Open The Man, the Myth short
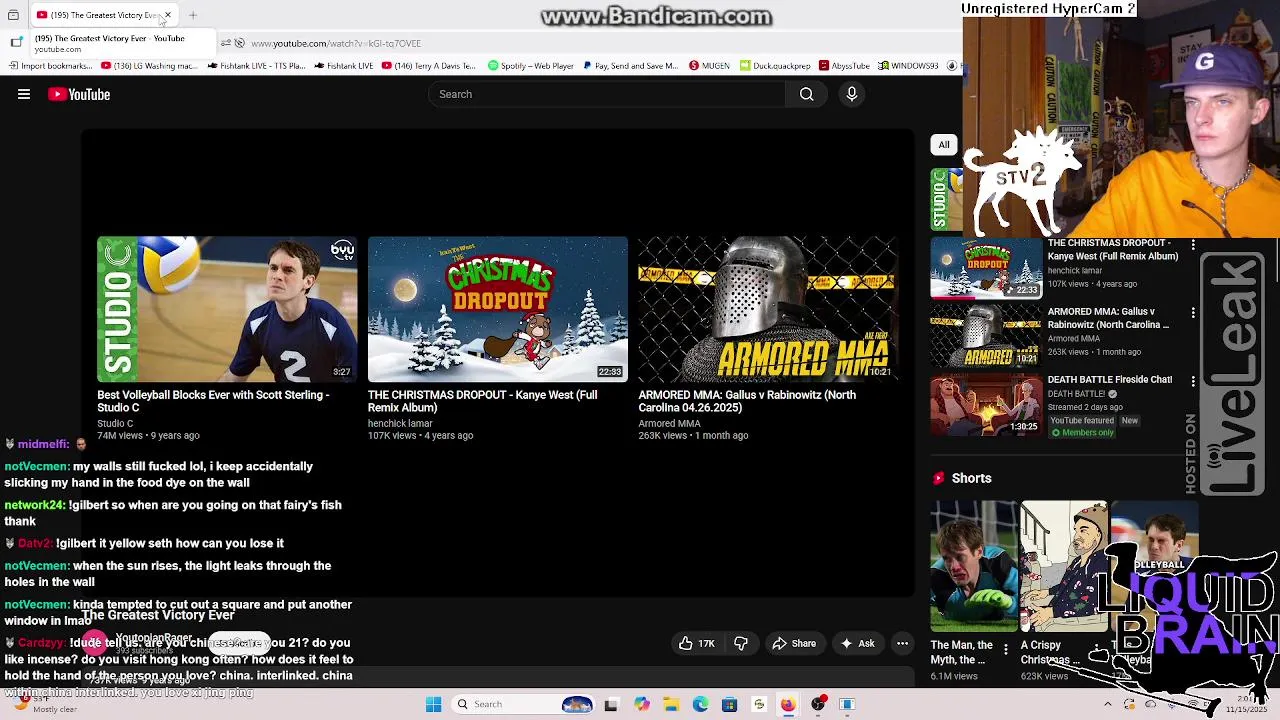This screenshot has width=1280, height=720. point(974,566)
